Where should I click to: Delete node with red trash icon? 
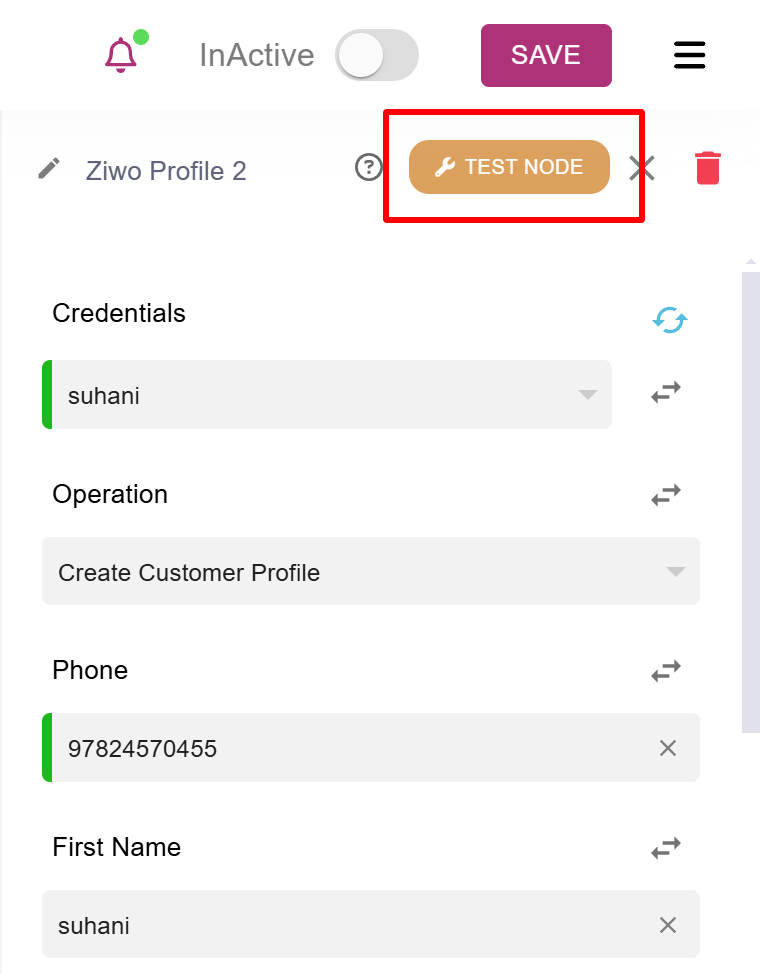coord(708,168)
